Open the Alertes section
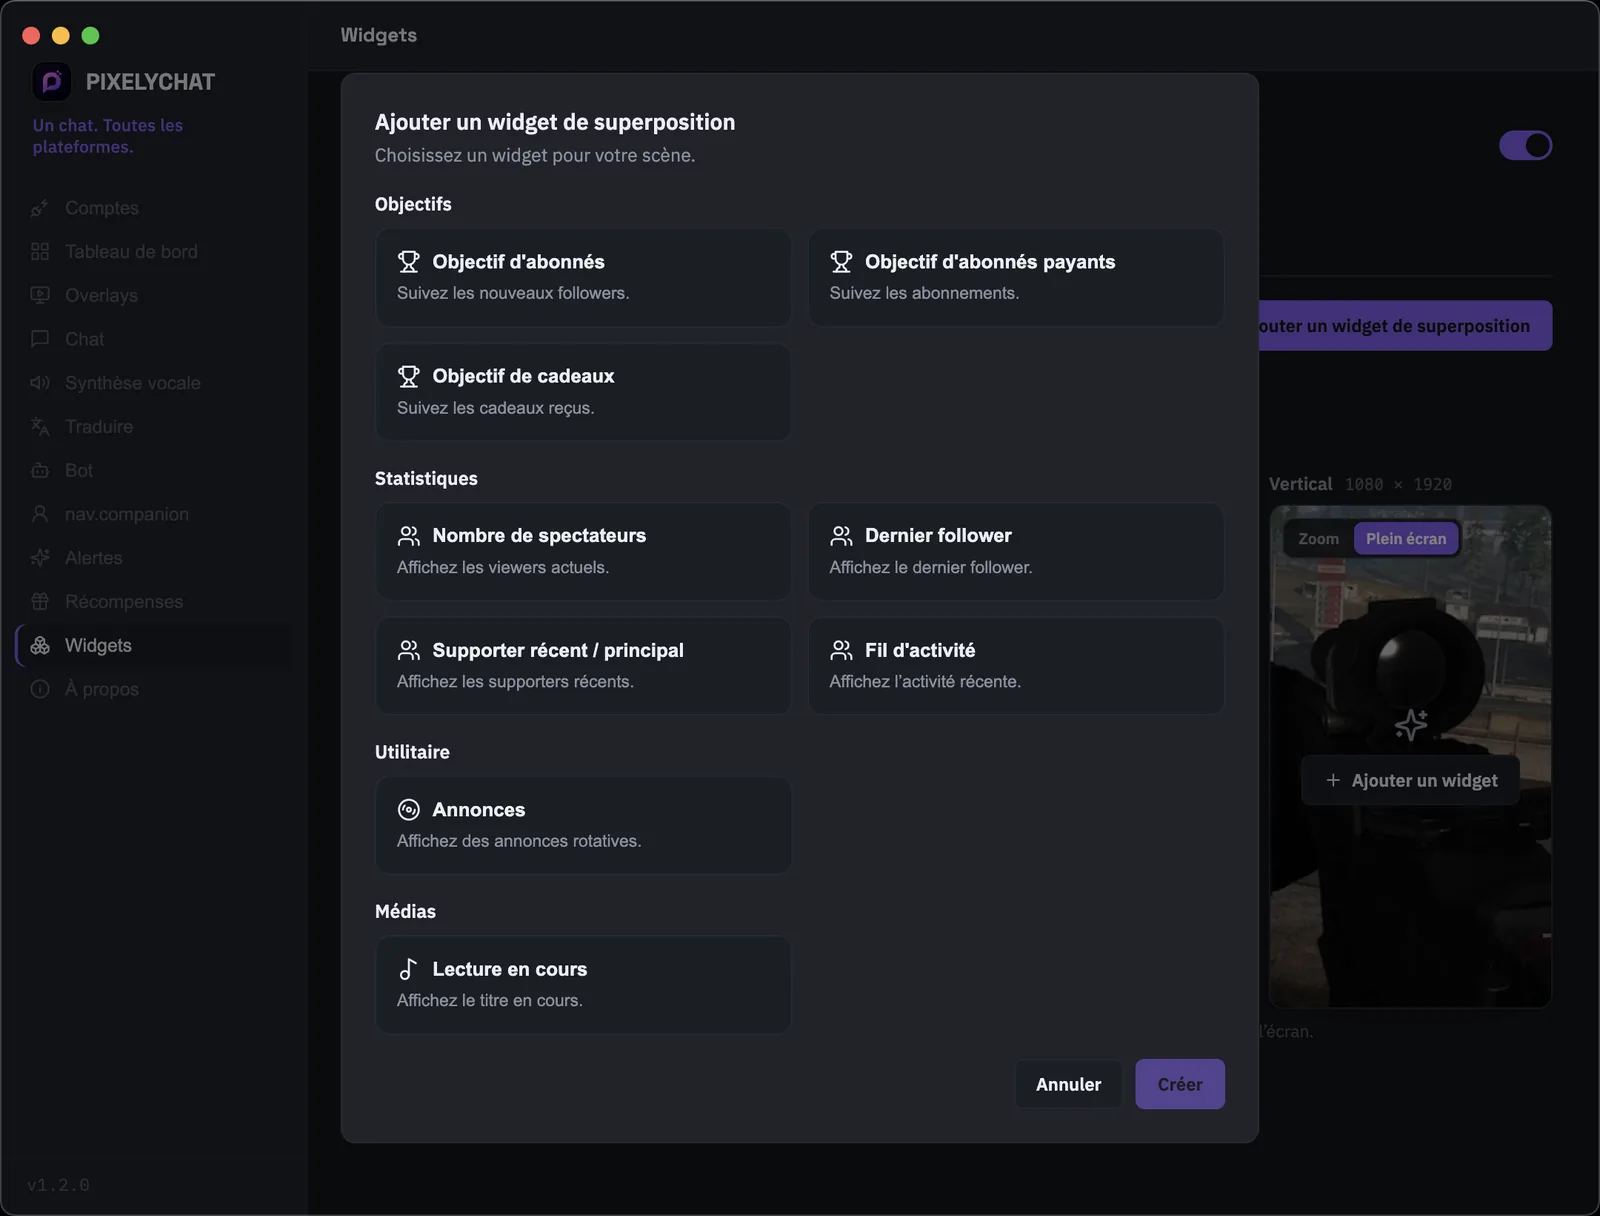The height and width of the screenshot is (1216, 1600). tap(154, 558)
